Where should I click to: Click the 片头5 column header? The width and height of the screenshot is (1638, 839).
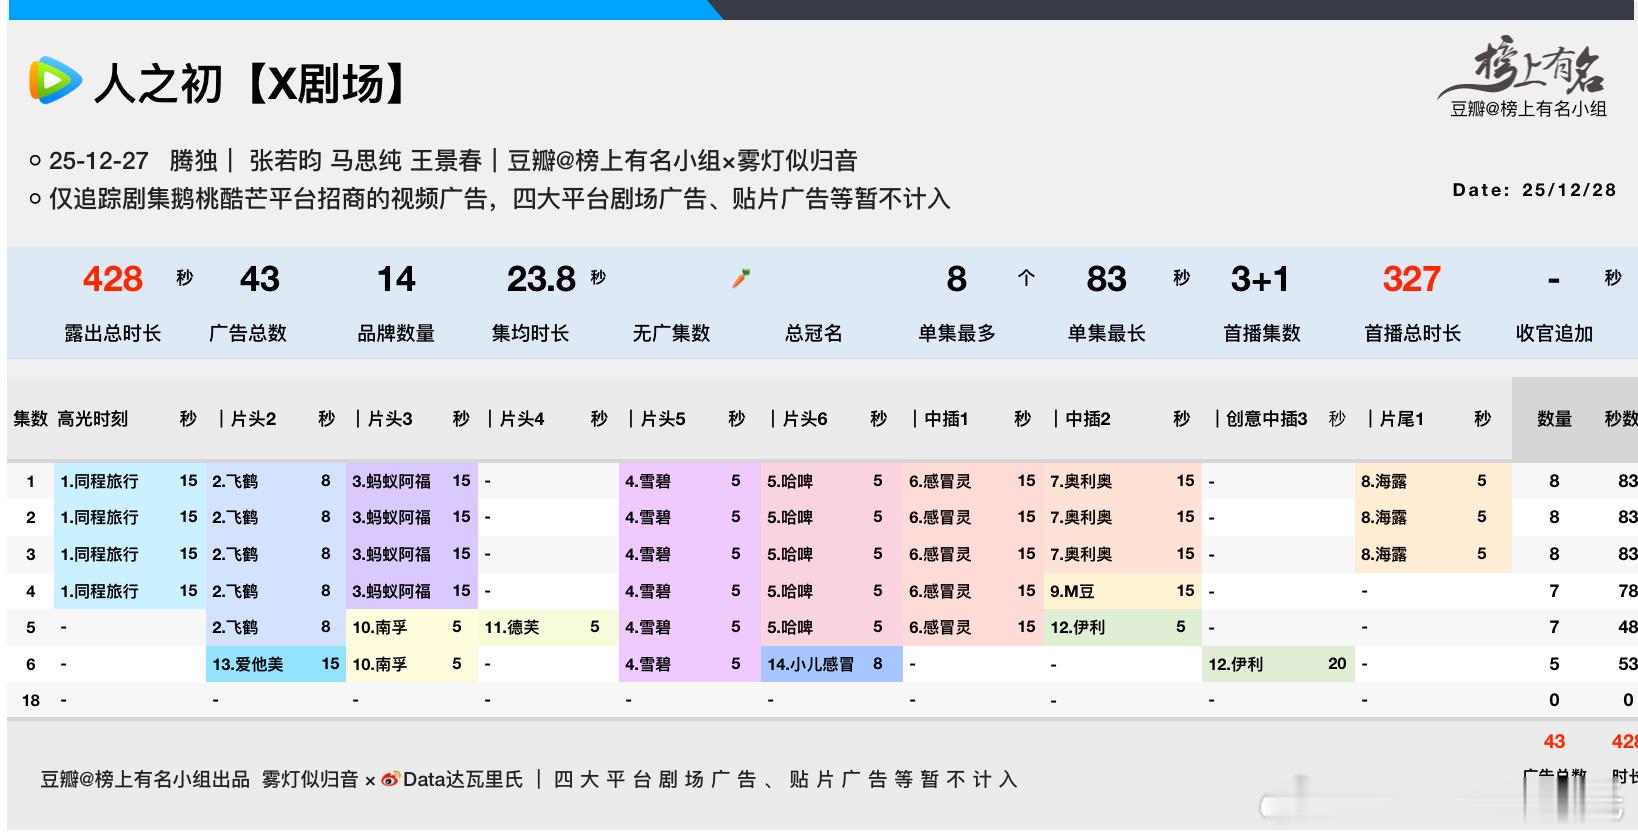click(663, 419)
